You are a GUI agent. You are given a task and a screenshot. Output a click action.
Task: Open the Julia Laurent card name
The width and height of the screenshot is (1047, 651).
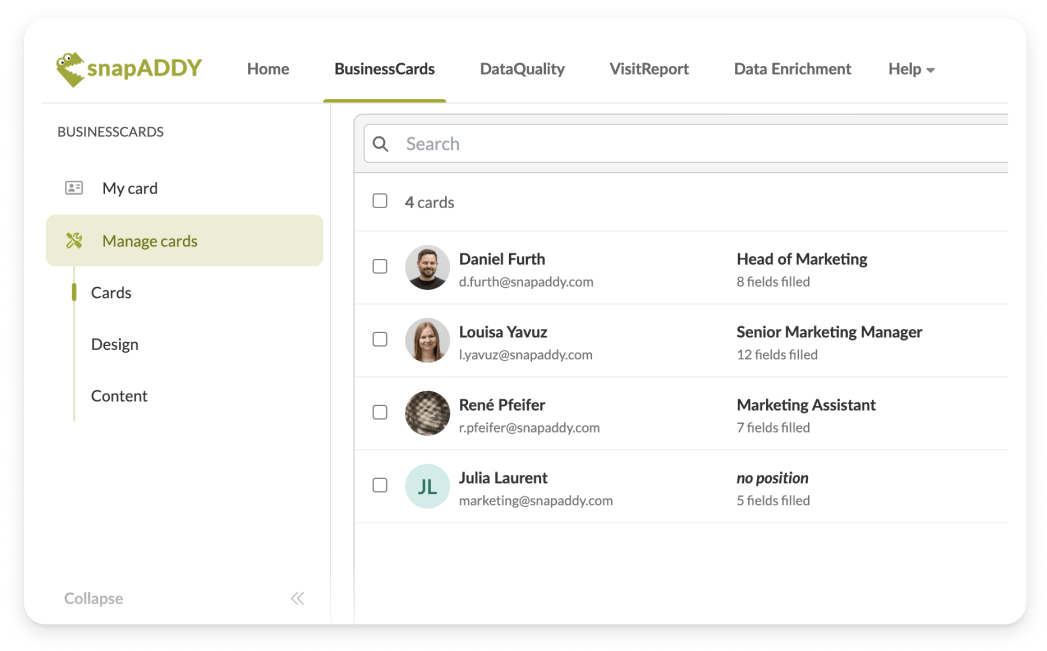[x=503, y=478]
